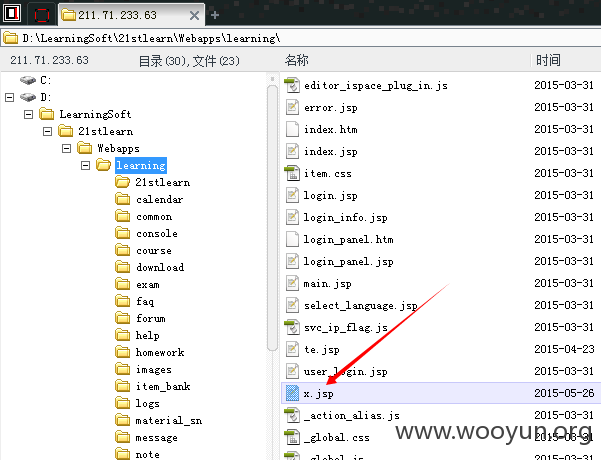
Task: Click the red square icon in top bar
Action: pyautogui.click(x=41, y=15)
